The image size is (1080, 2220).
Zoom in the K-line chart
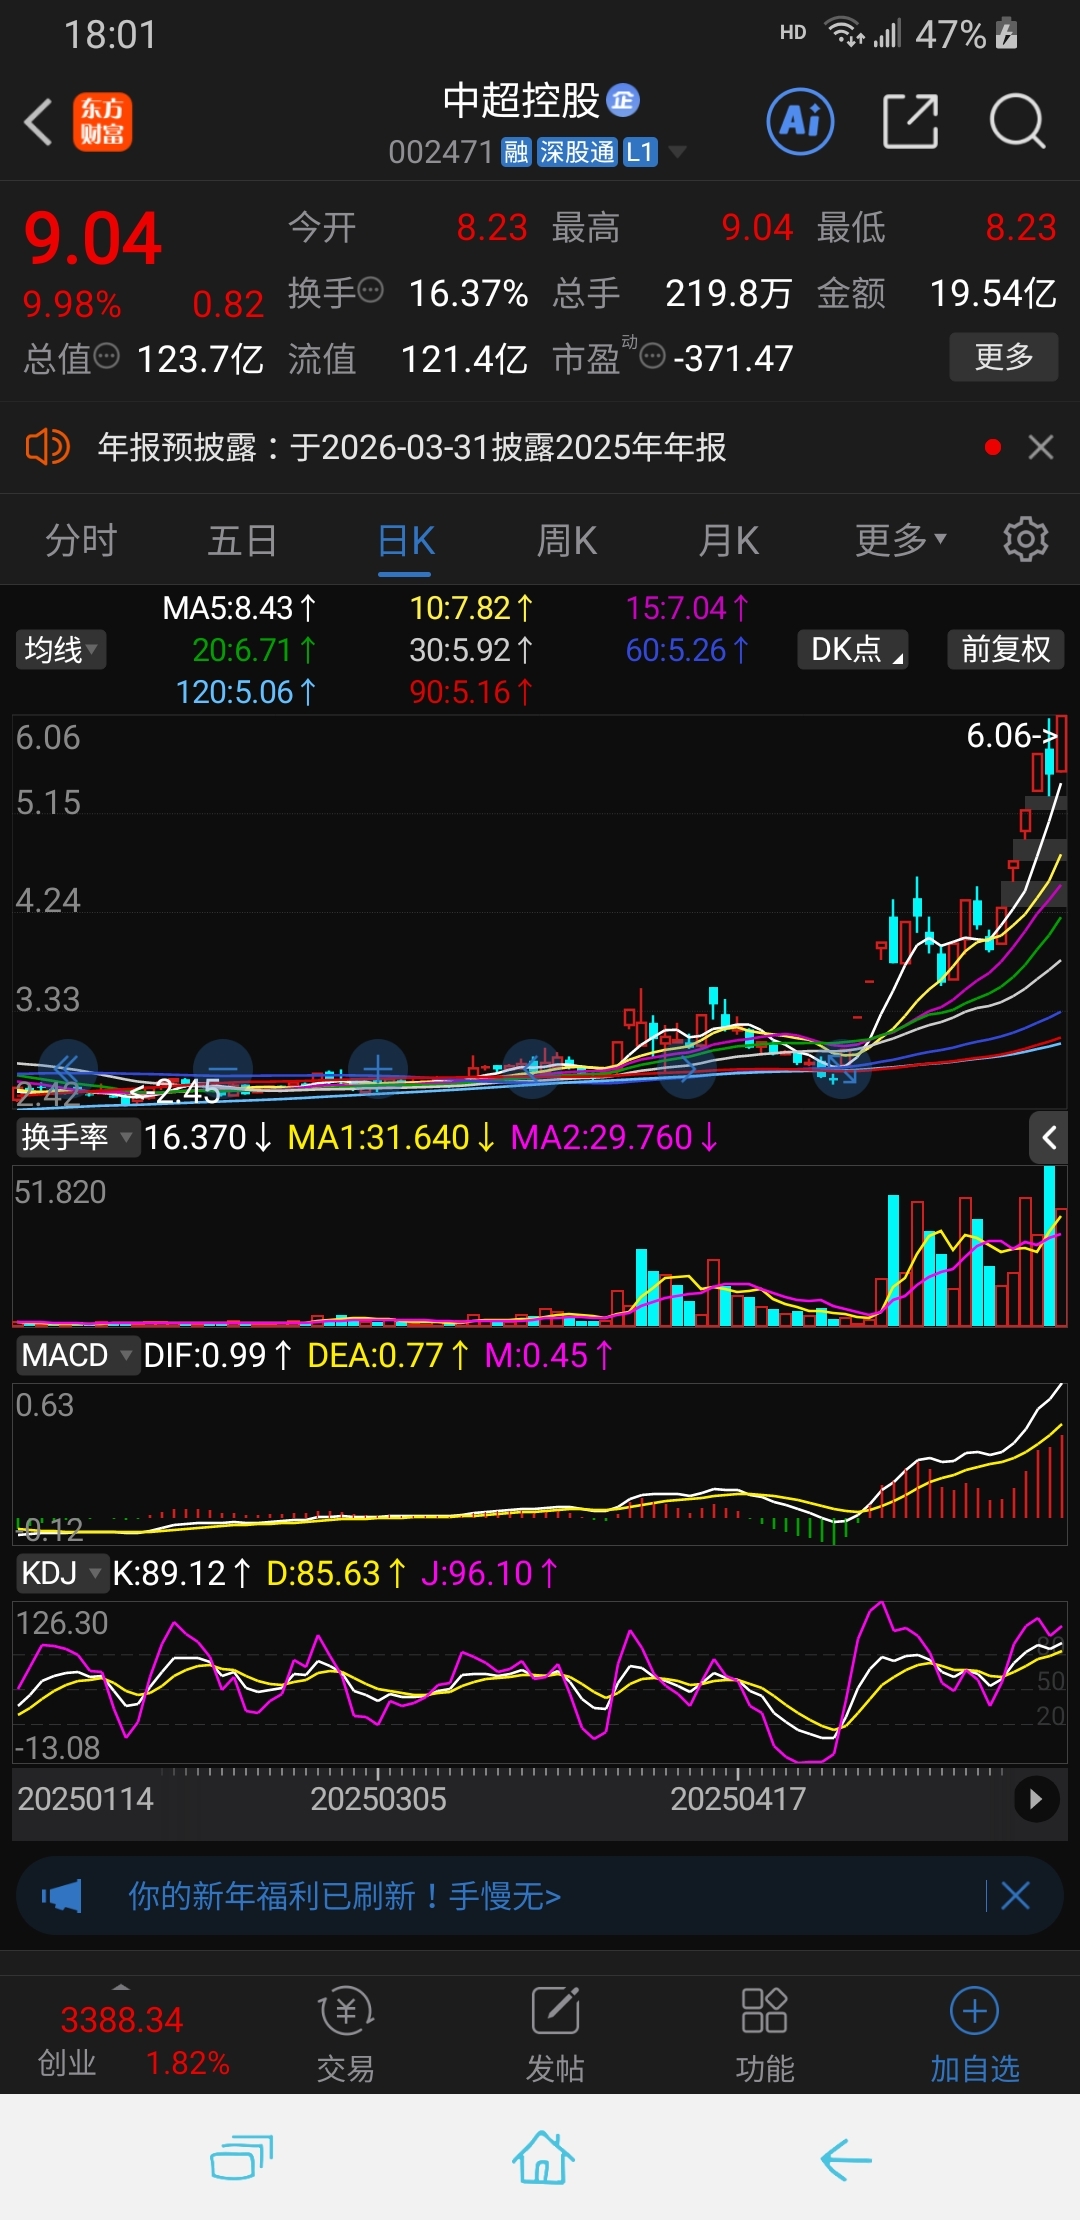click(x=377, y=1068)
